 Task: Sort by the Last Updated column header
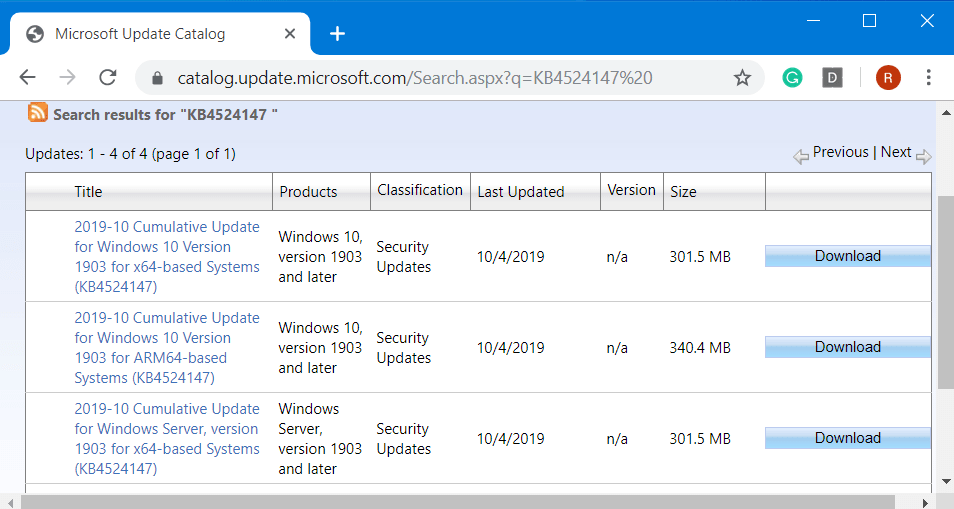(521, 192)
